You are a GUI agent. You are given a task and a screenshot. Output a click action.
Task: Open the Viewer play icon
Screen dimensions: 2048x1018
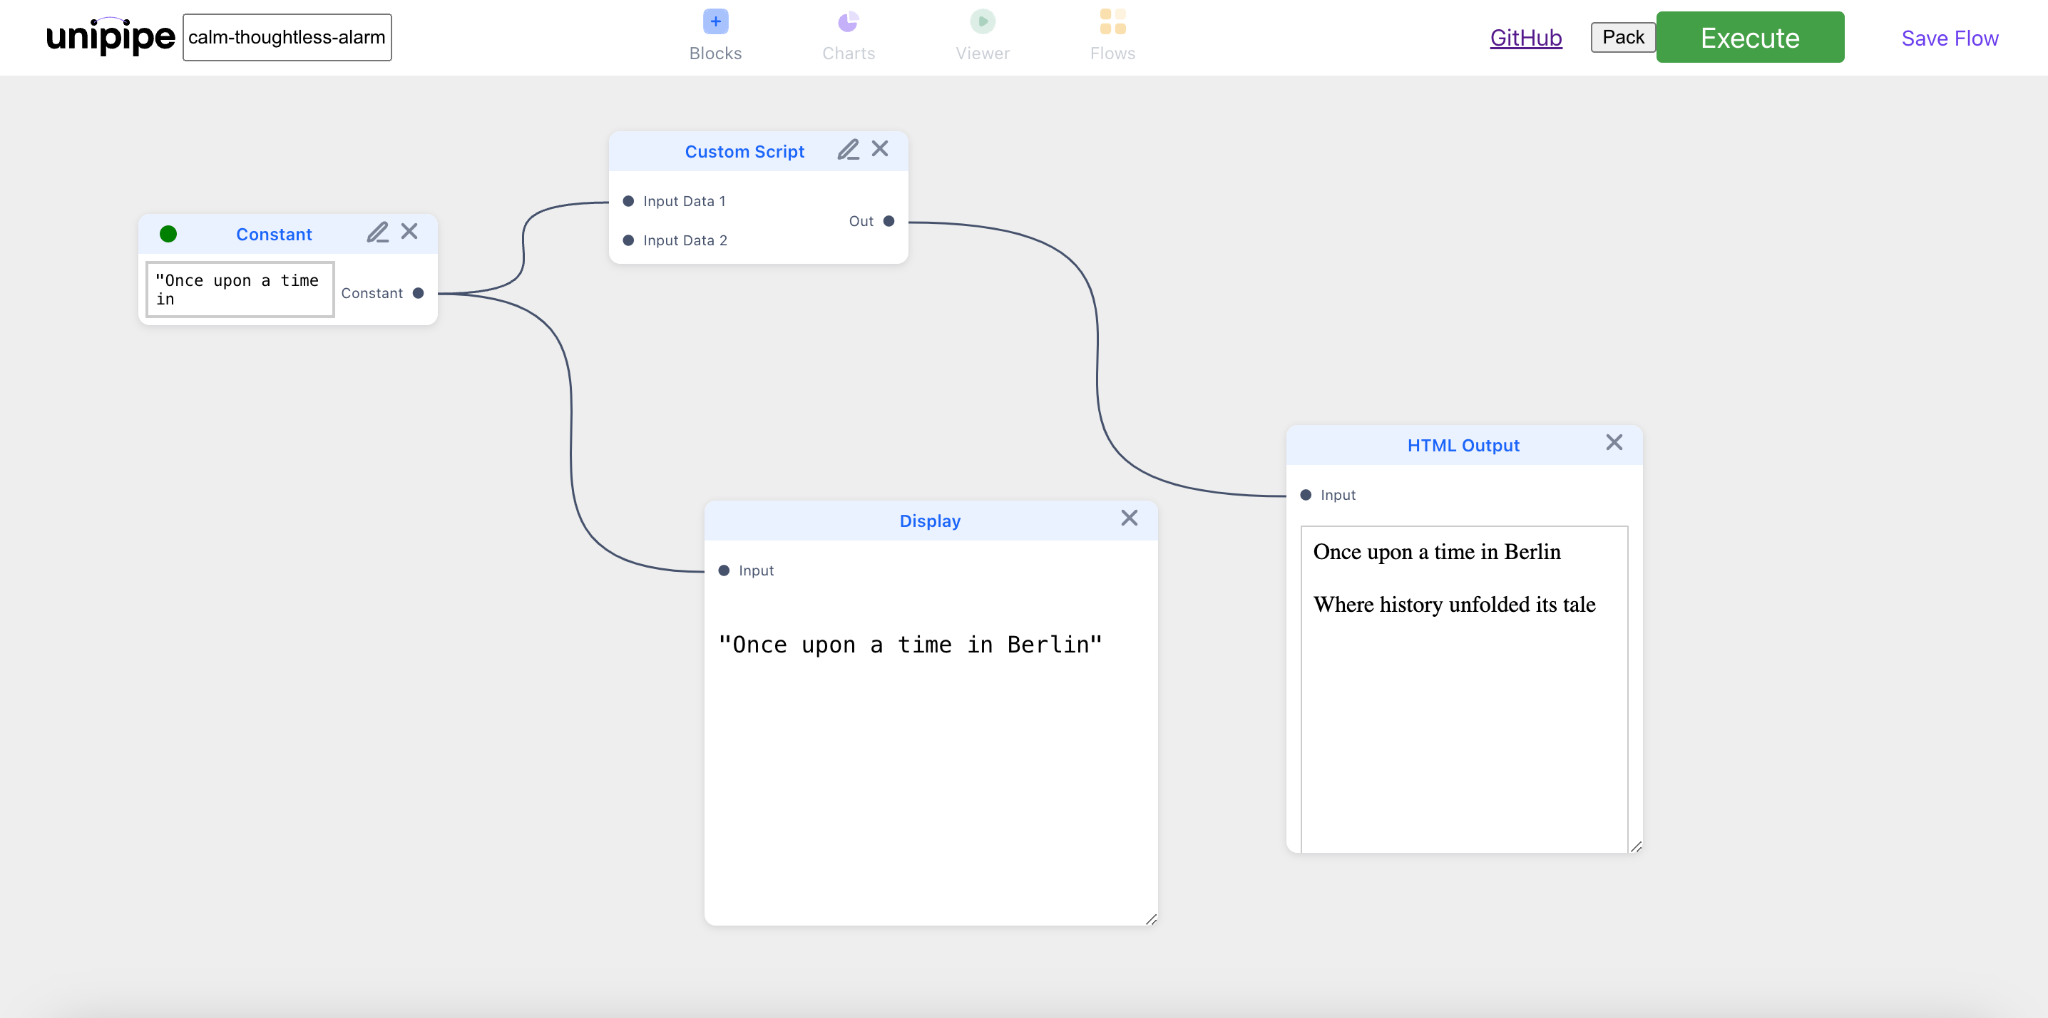[x=982, y=22]
